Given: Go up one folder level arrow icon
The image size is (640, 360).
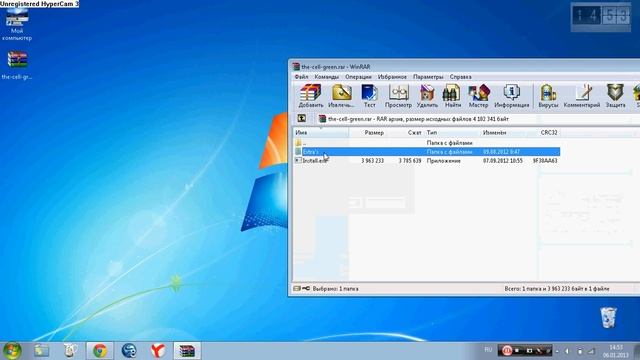Looking at the screenshot, I should [302, 118].
